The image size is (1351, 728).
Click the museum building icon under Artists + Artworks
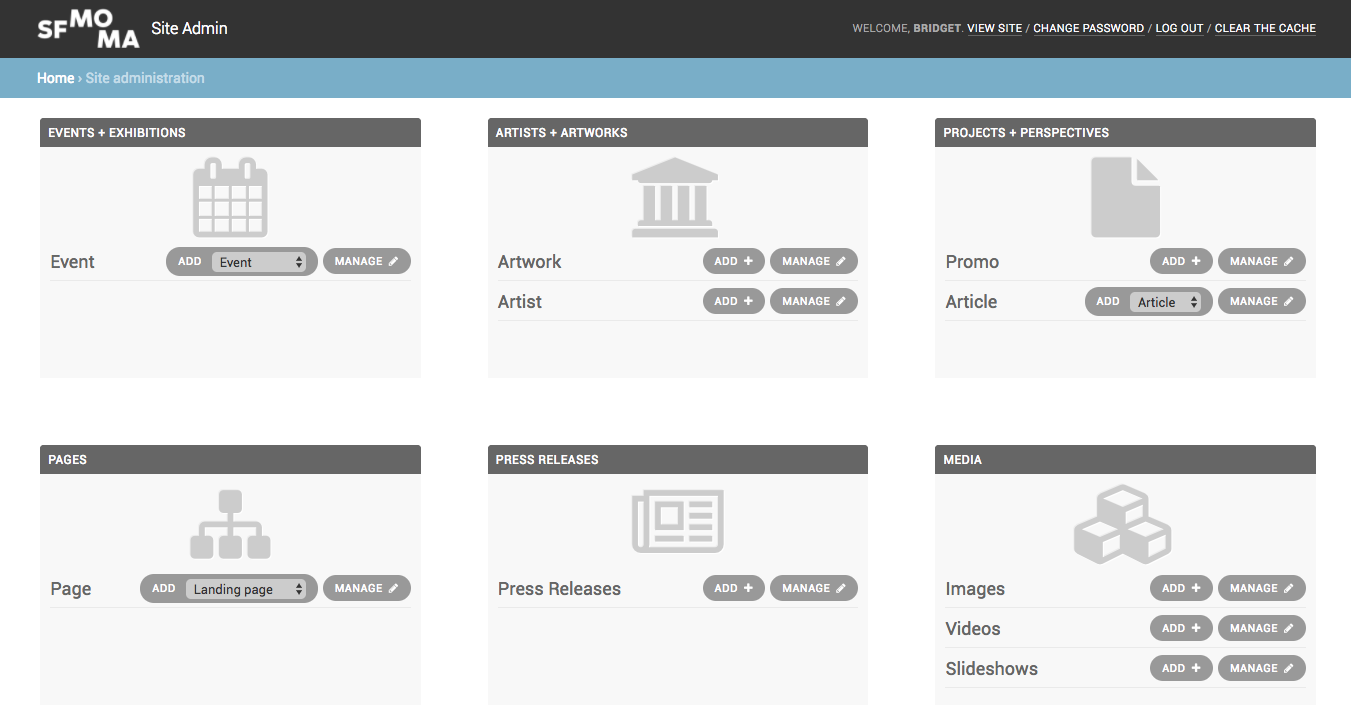coord(675,197)
